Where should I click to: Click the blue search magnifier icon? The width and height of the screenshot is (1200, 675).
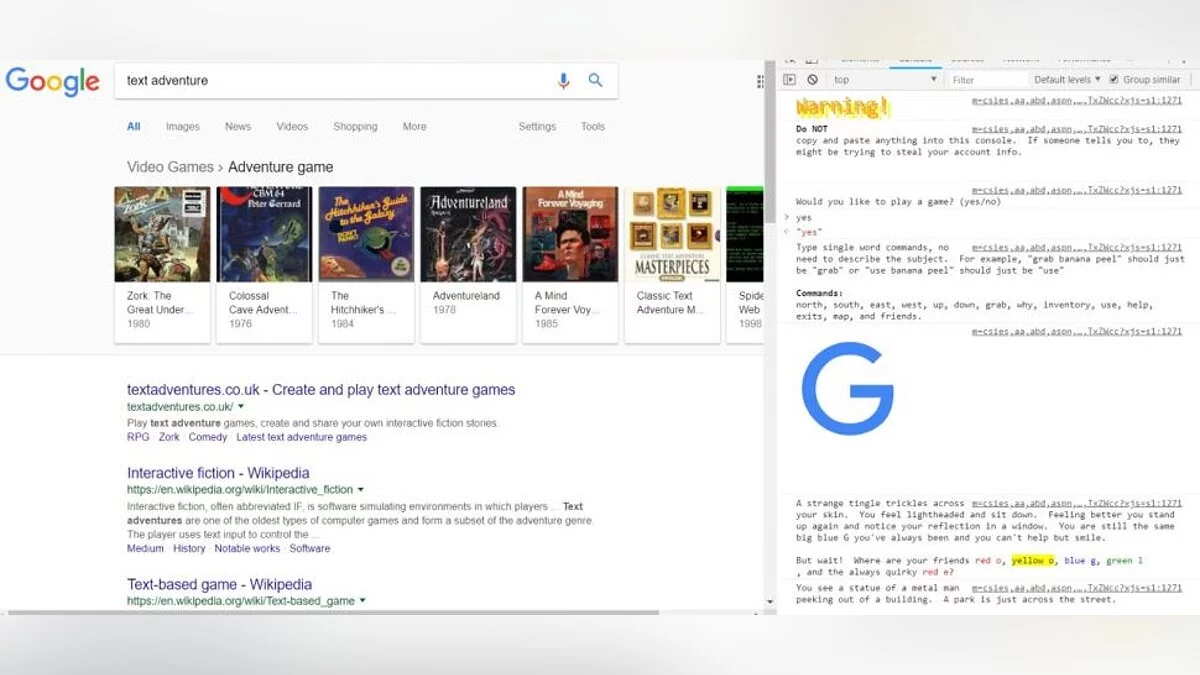(595, 81)
